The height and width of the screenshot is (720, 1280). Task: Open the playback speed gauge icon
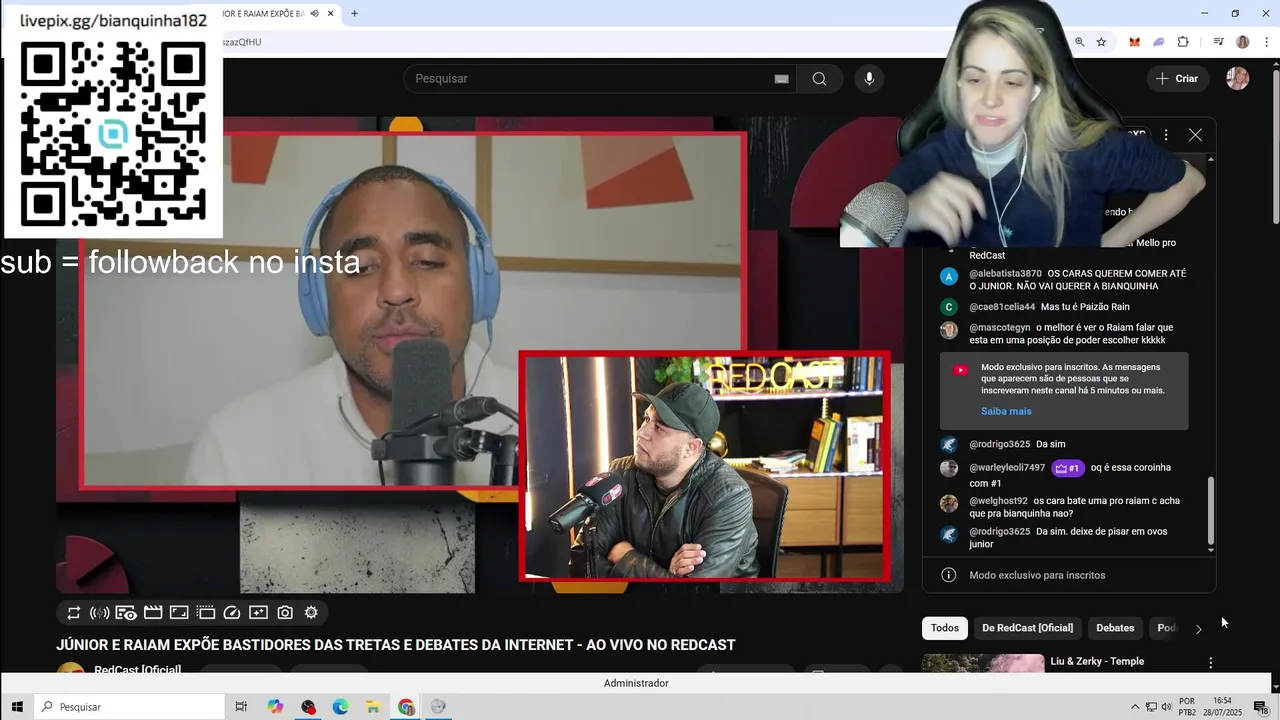coord(232,613)
